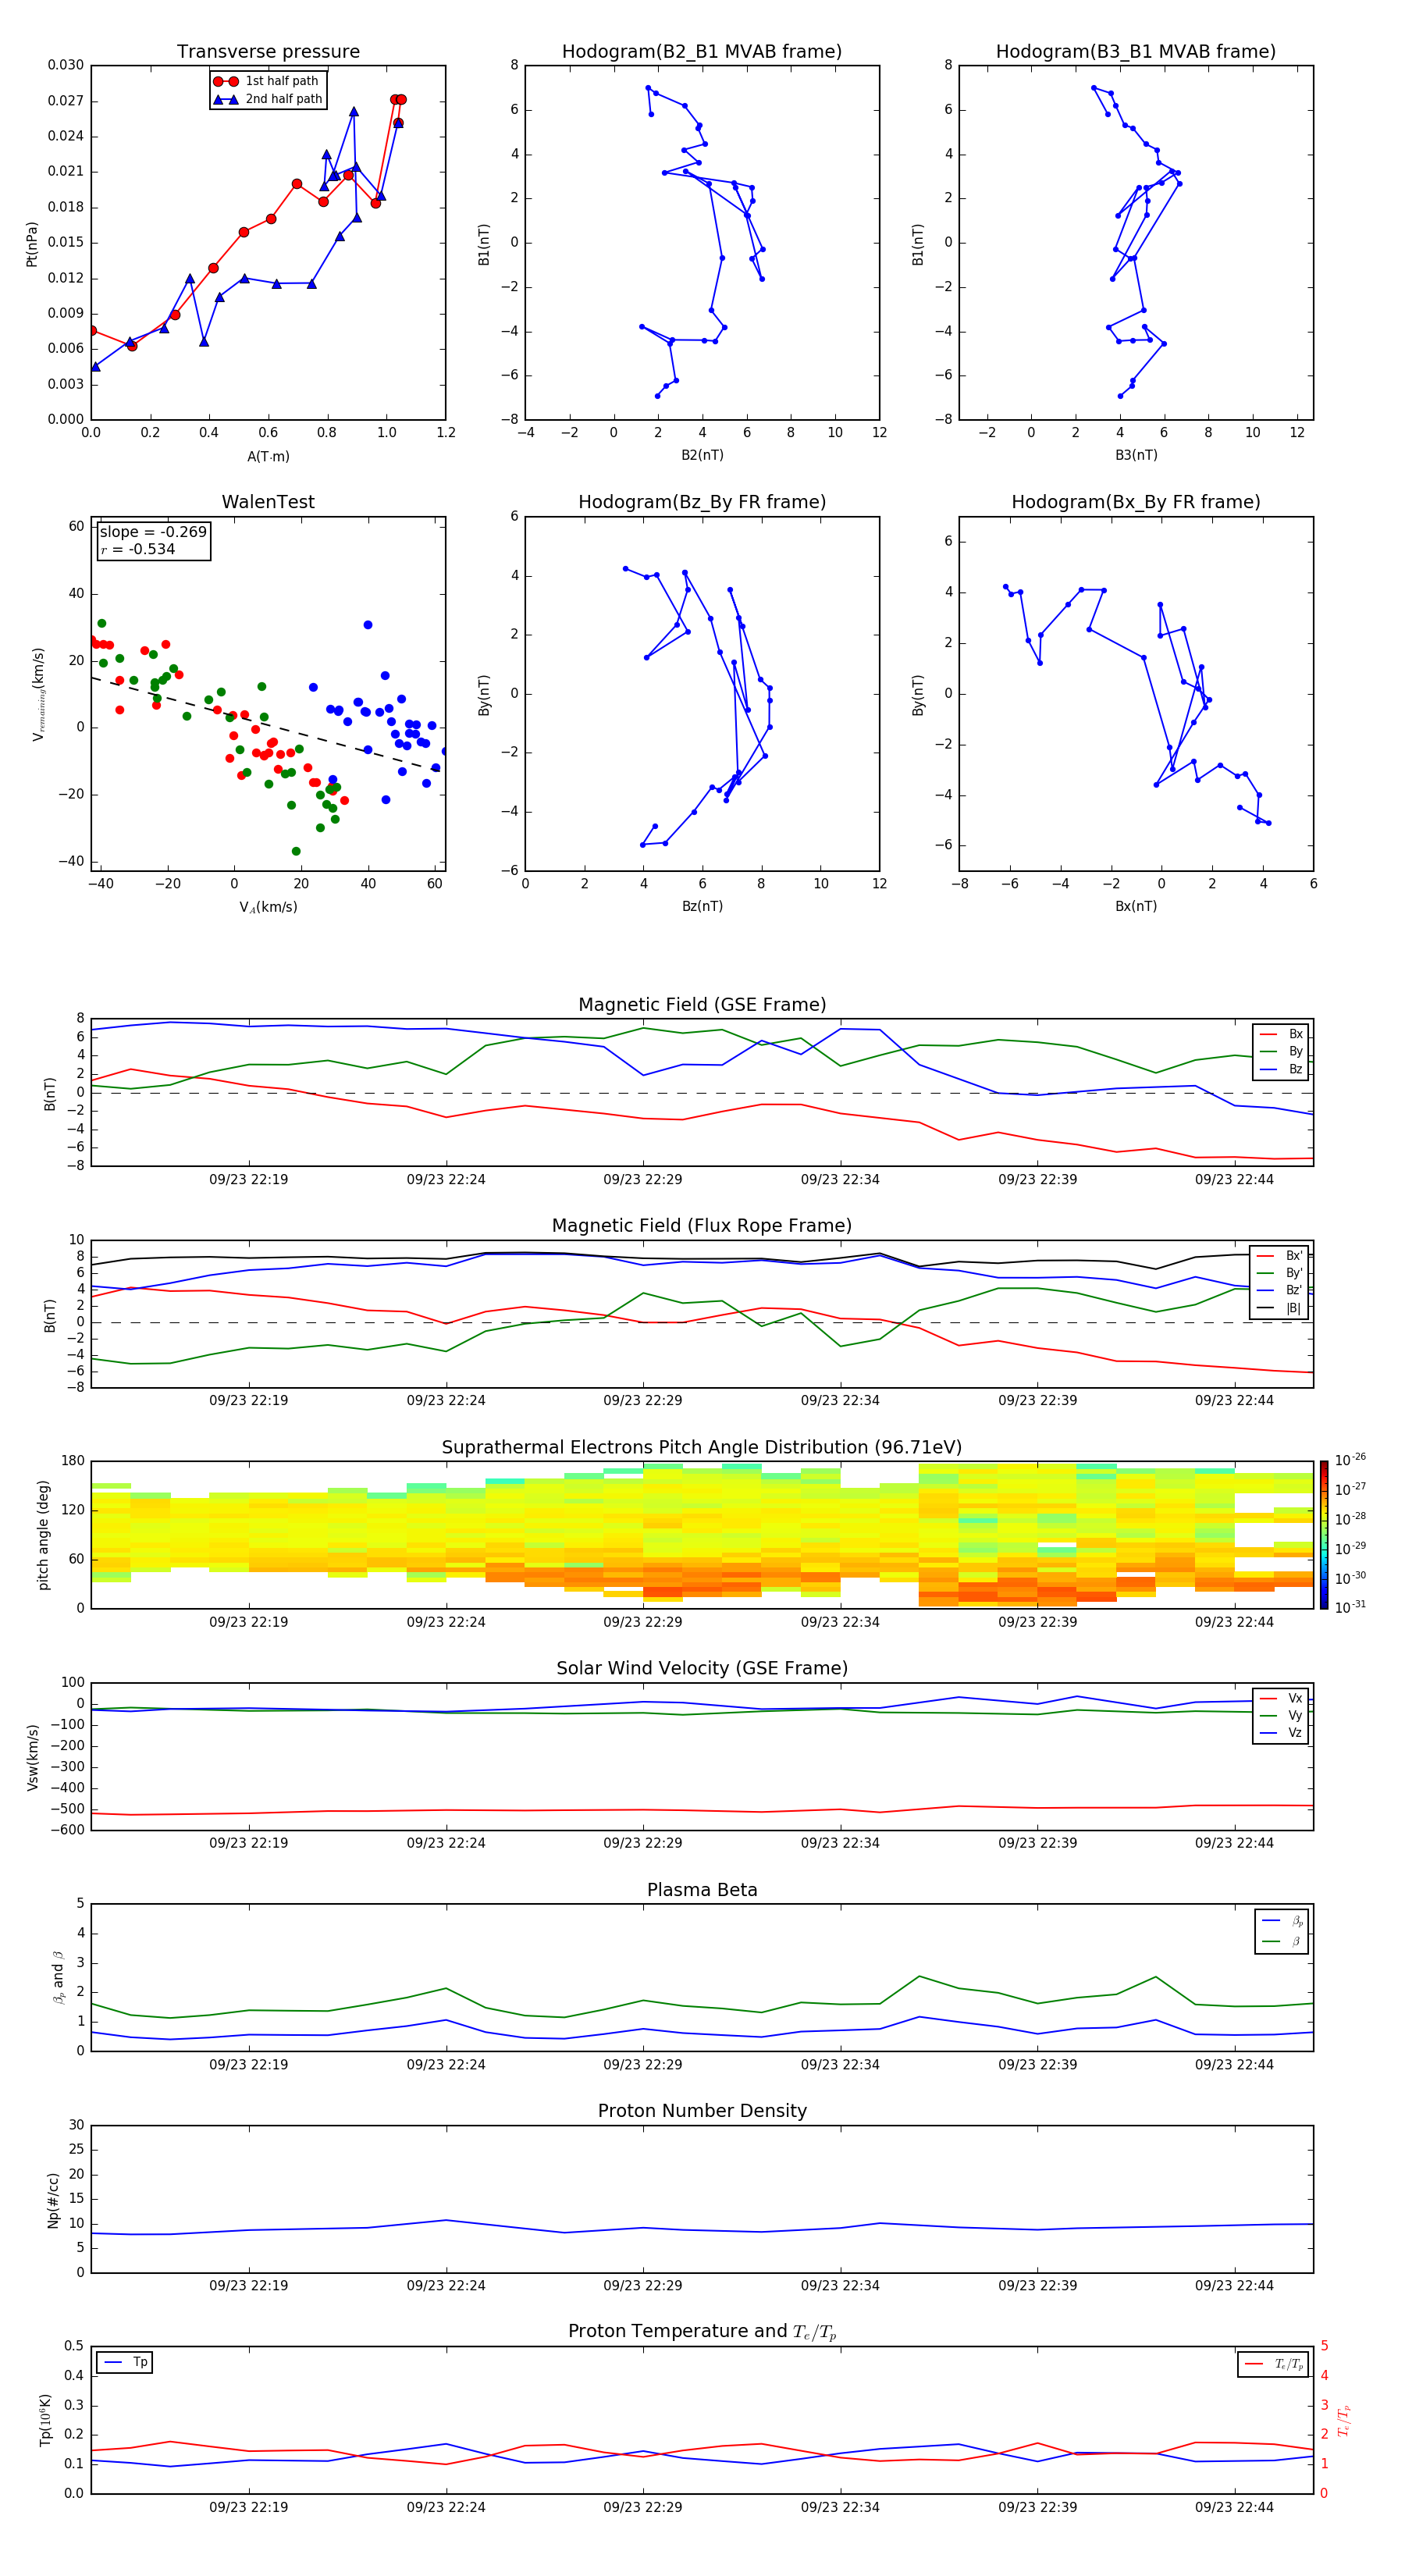The width and height of the screenshot is (1405, 2576).
Task: Click the 10^-26 colorbar tick label
Action: pyautogui.click(x=1350, y=1460)
